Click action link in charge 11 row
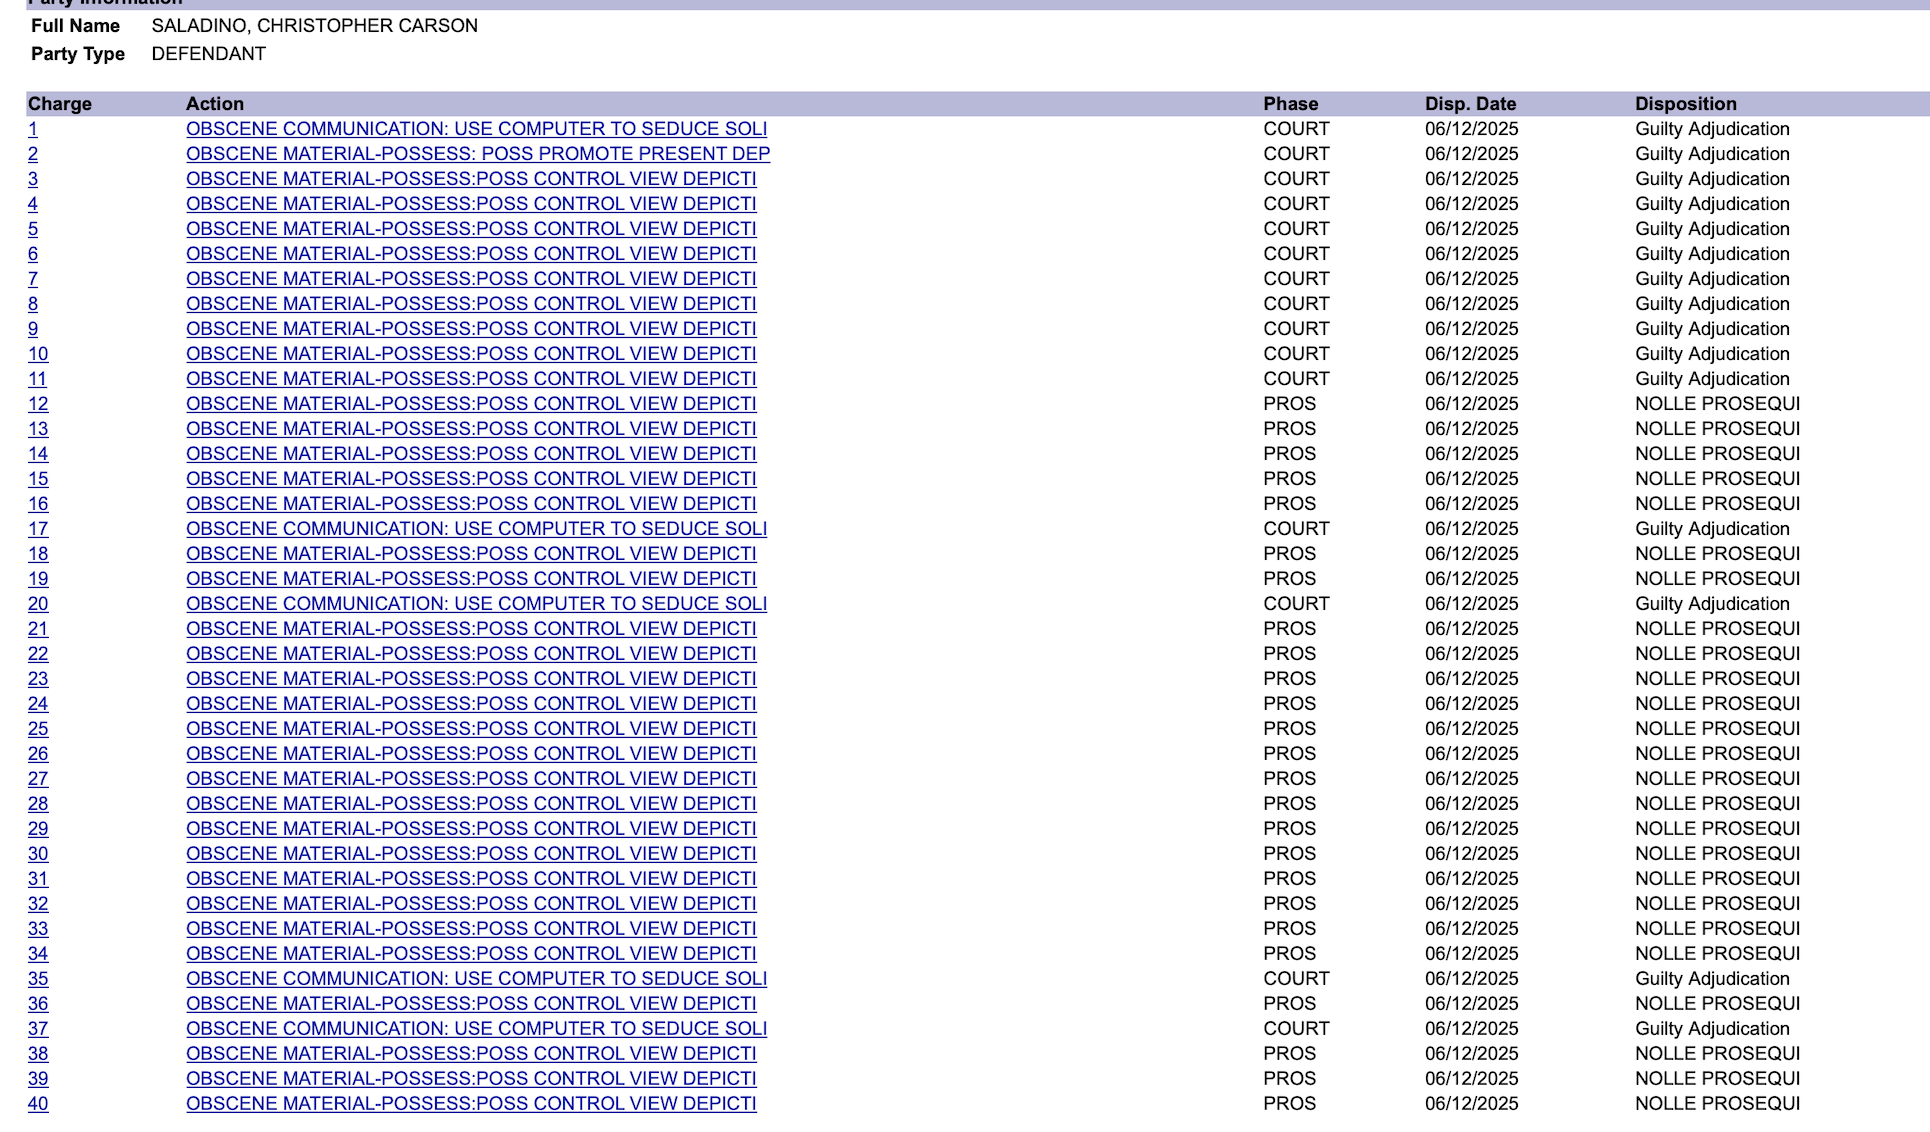Image resolution: width=1930 pixels, height=1132 pixels. tap(471, 379)
